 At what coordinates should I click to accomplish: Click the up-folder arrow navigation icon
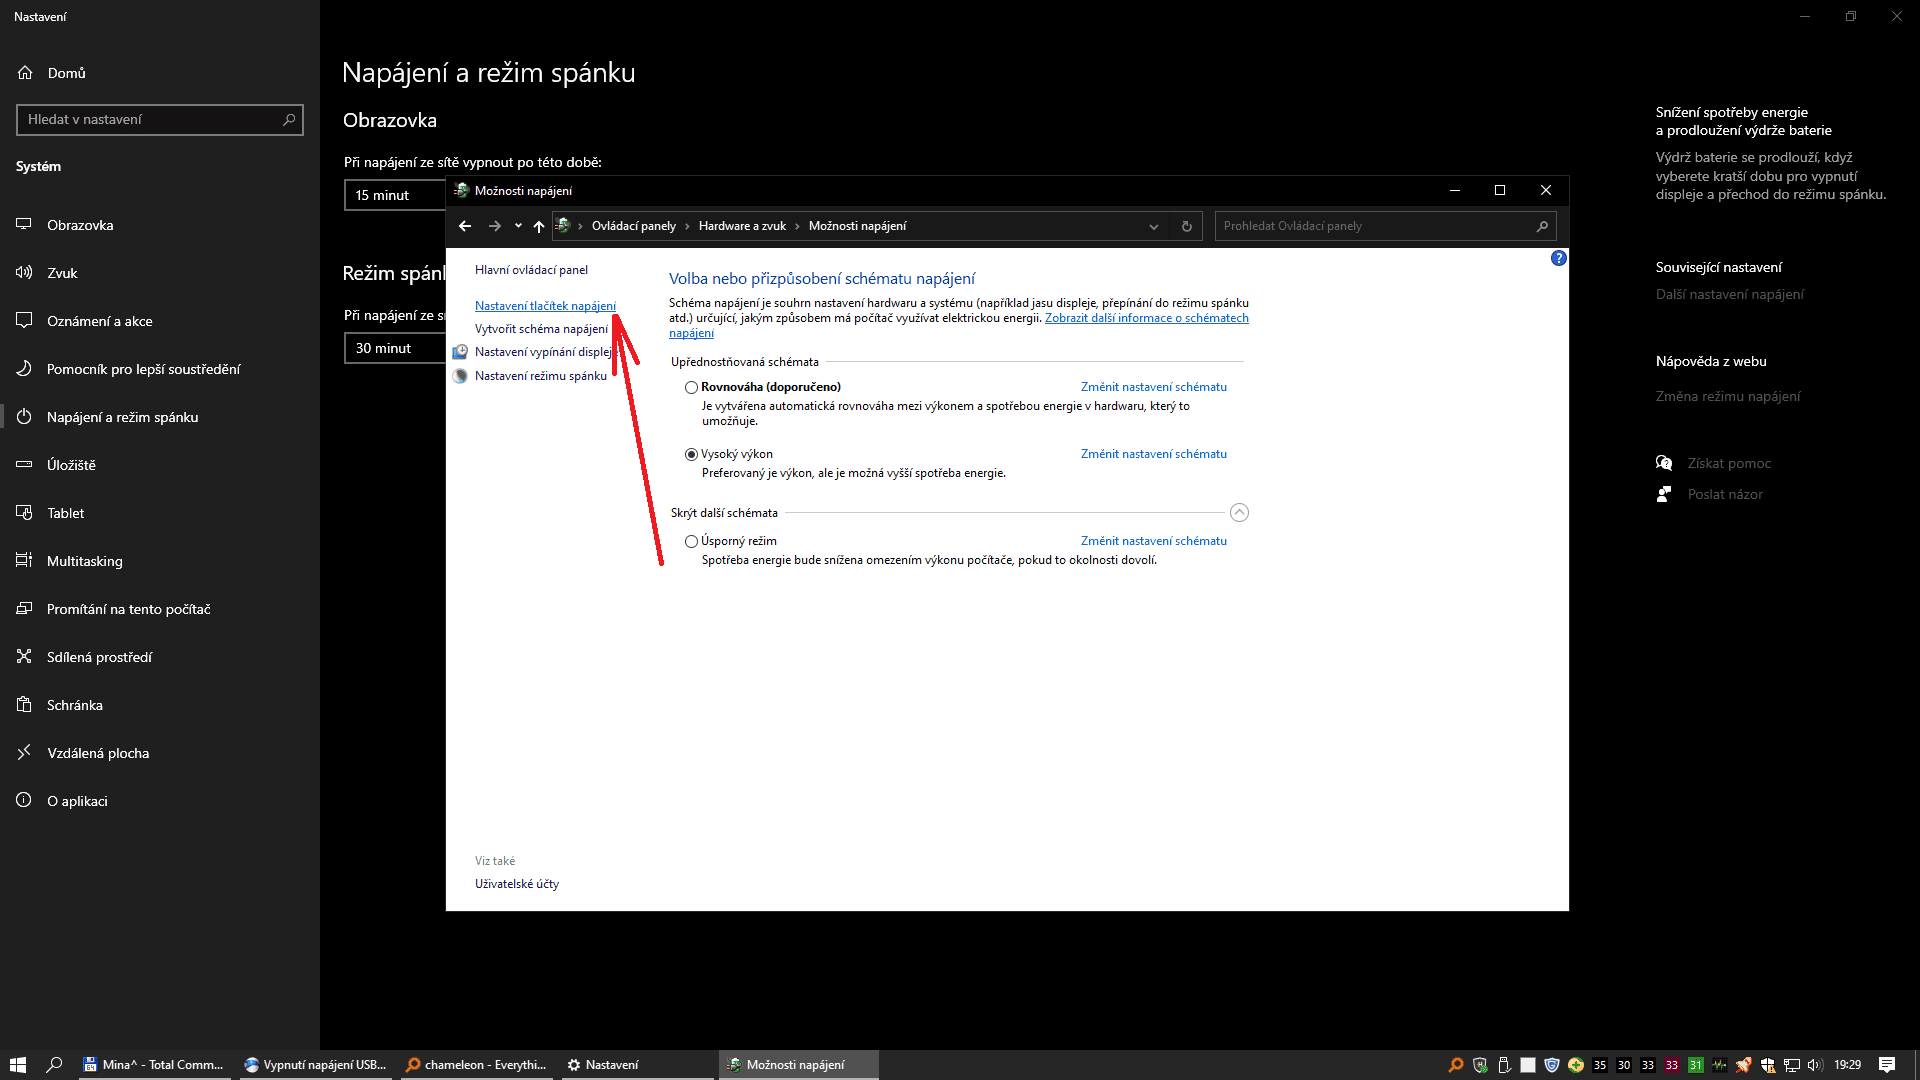[x=539, y=226]
